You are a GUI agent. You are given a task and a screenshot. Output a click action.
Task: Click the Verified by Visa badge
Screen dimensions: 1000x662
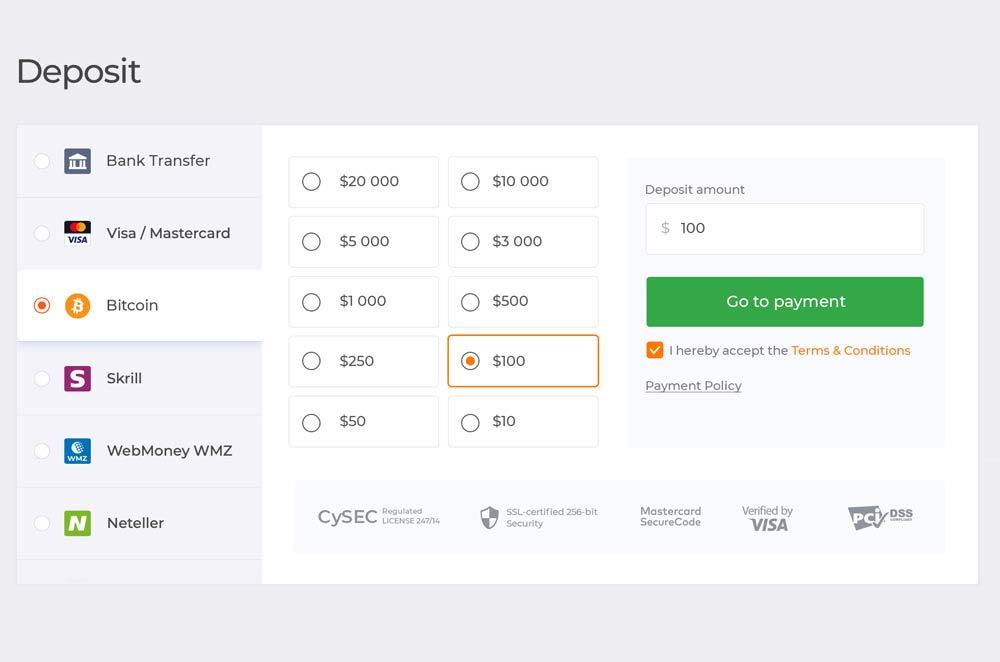[766, 516]
